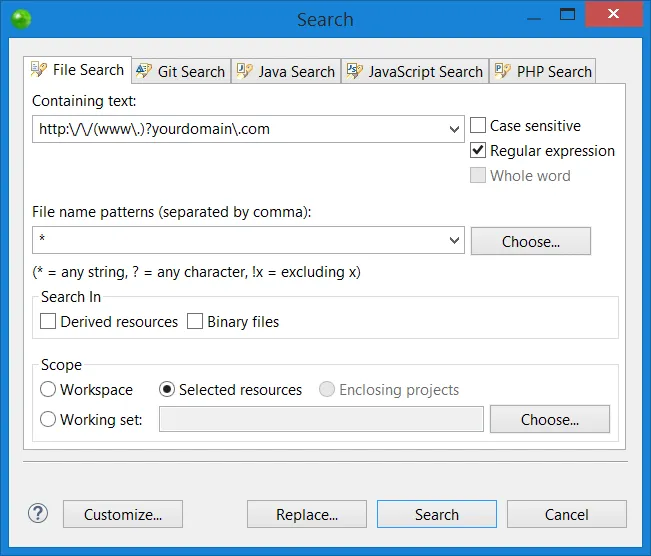This screenshot has height=556, width=651.
Task: Run the Search button
Action: (x=437, y=514)
